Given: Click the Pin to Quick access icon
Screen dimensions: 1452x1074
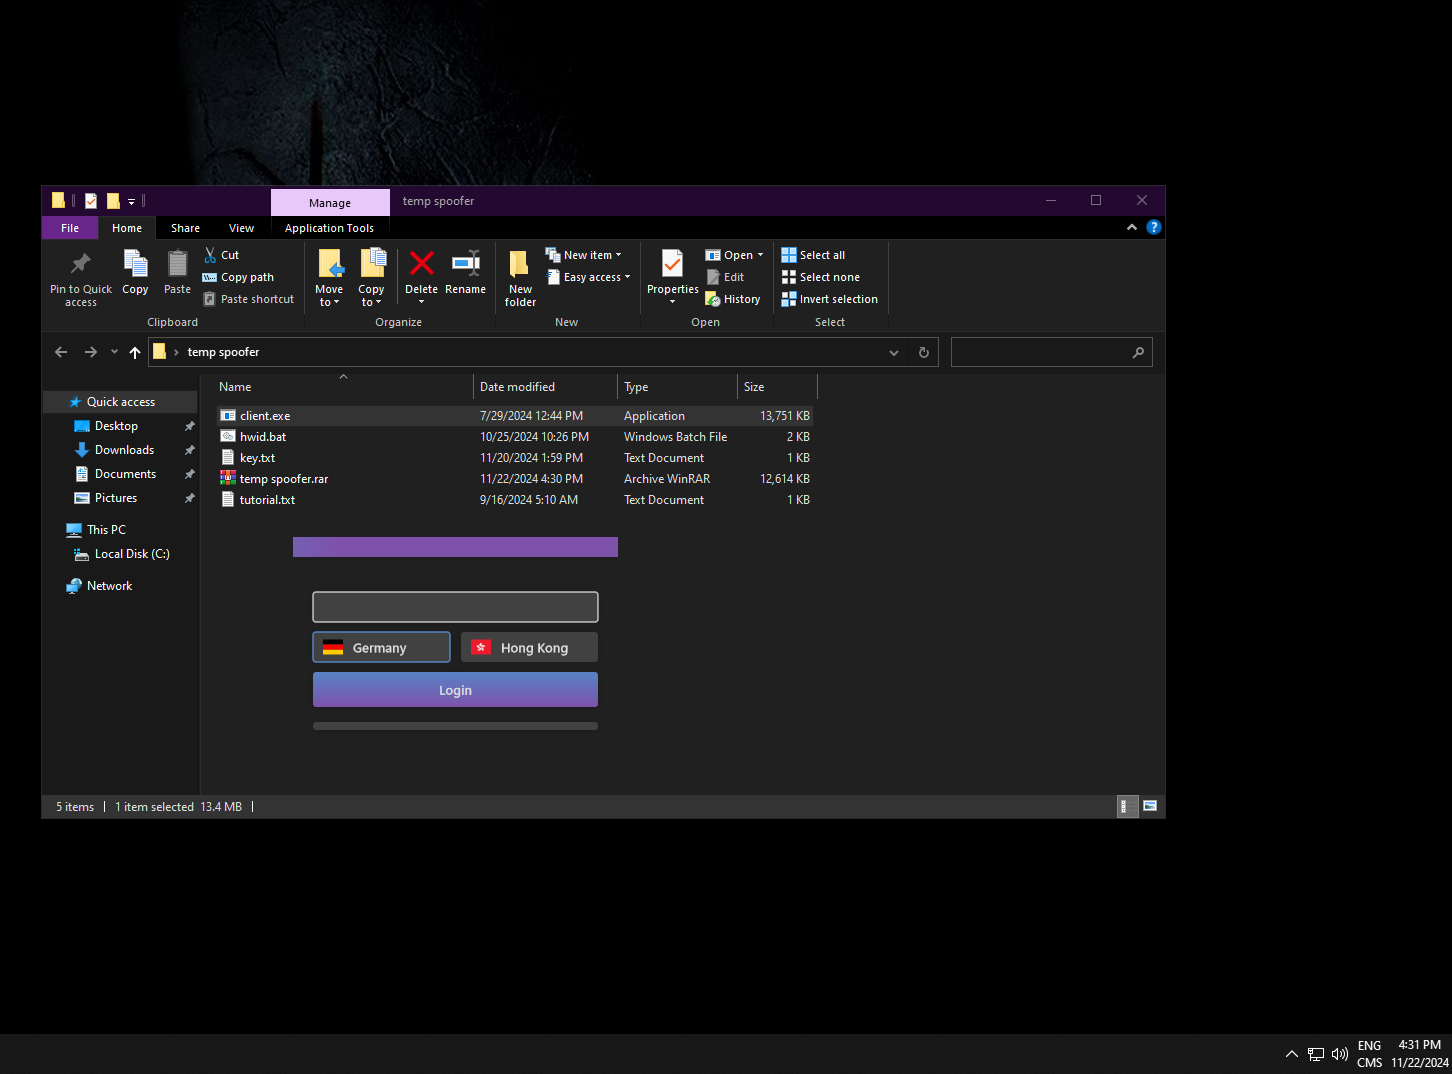Looking at the screenshot, I should coord(81,264).
